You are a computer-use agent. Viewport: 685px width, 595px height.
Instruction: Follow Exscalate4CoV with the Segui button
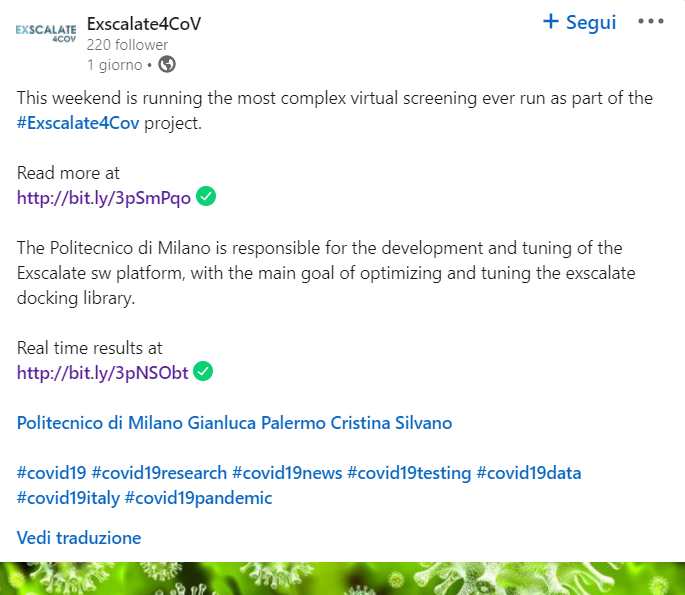pyautogui.click(x=579, y=22)
